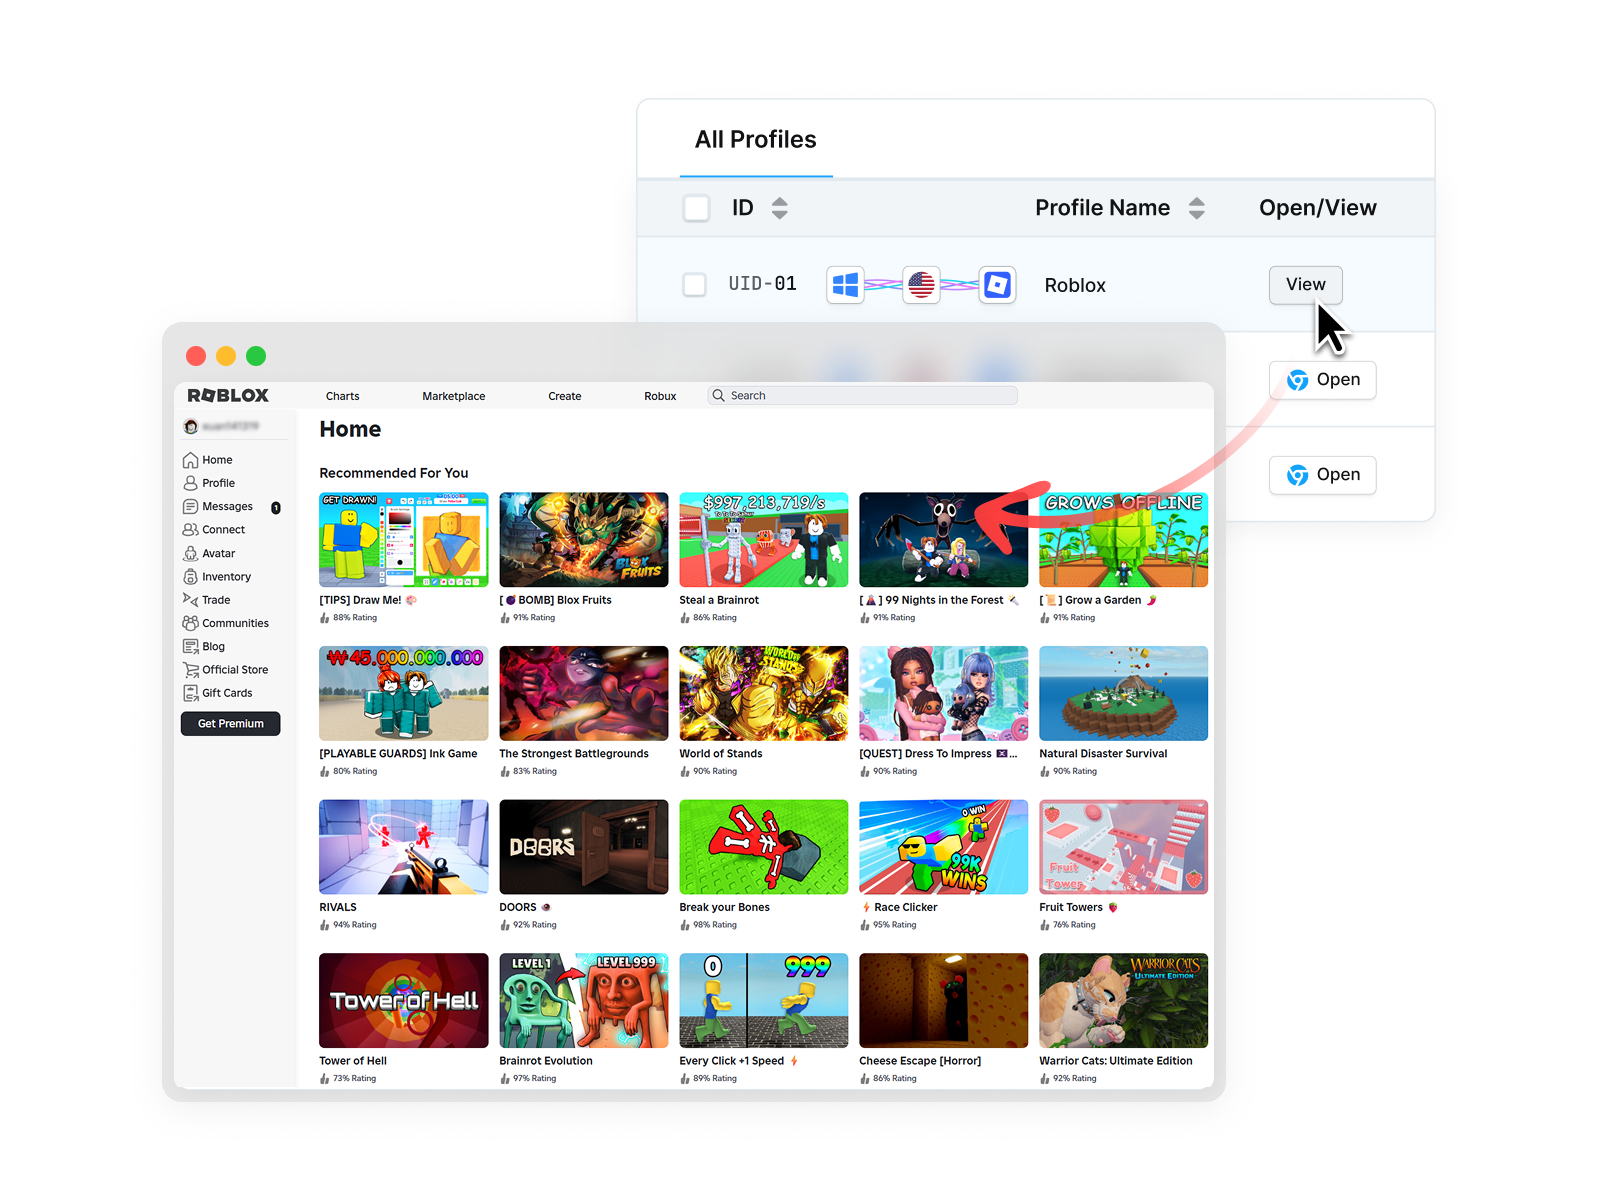Open the Cheese Escape [Horror] thumbnail
The width and height of the screenshot is (1600, 1200).
click(944, 1001)
